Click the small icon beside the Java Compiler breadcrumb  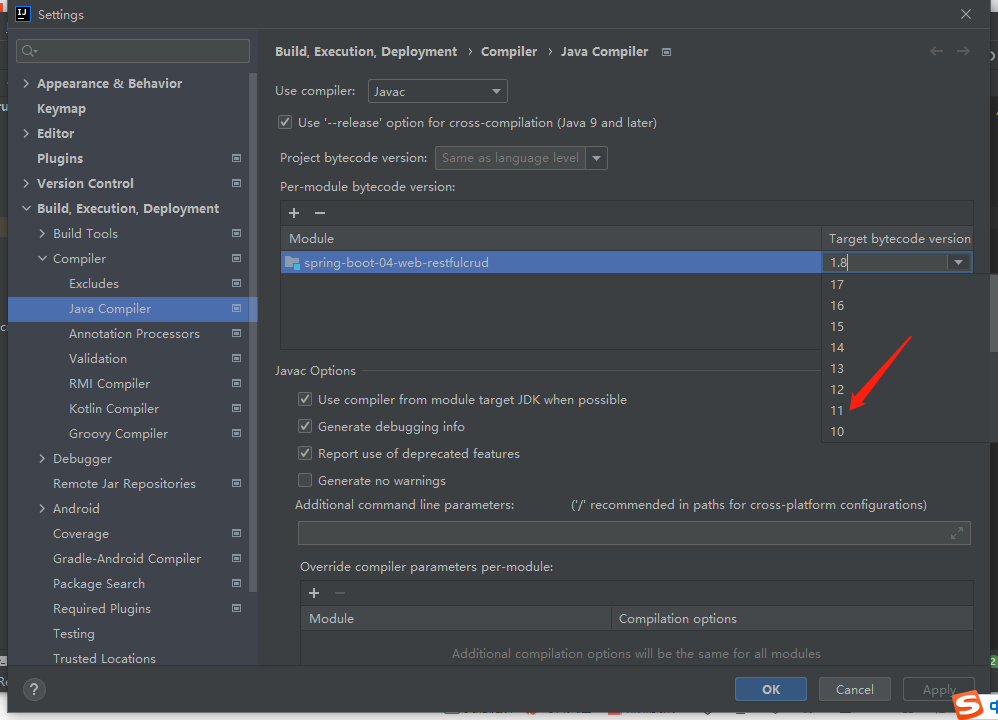click(666, 51)
